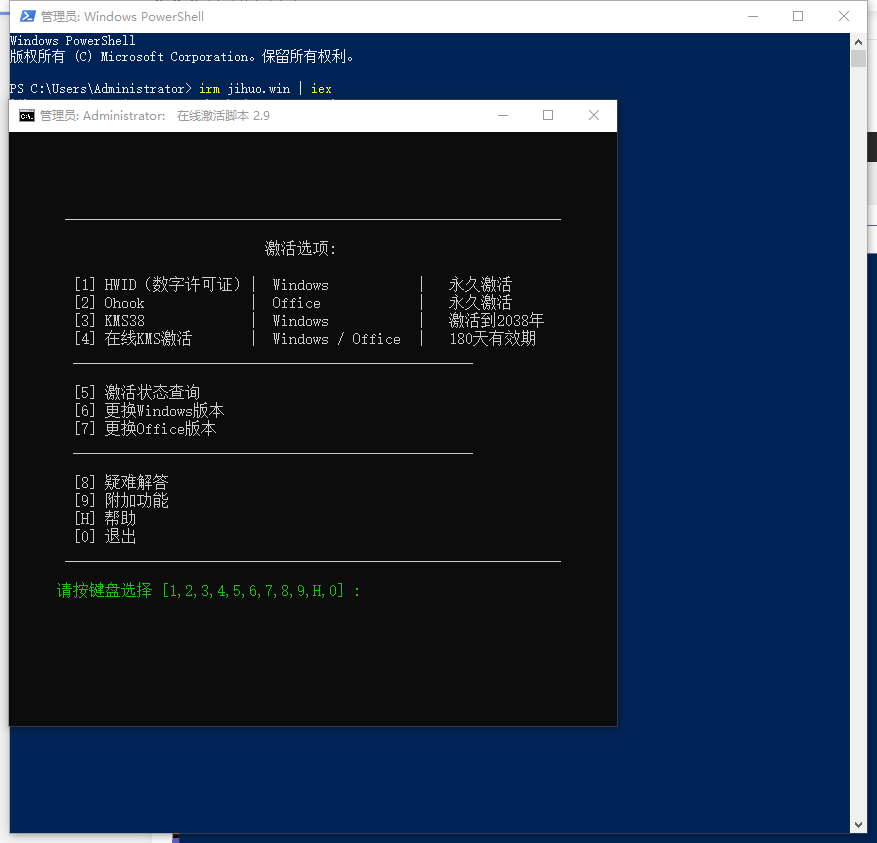Screen dimensions: 877x843
Task: Click the cmd icon of the 在线激活脚本 window
Action: point(27,115)
